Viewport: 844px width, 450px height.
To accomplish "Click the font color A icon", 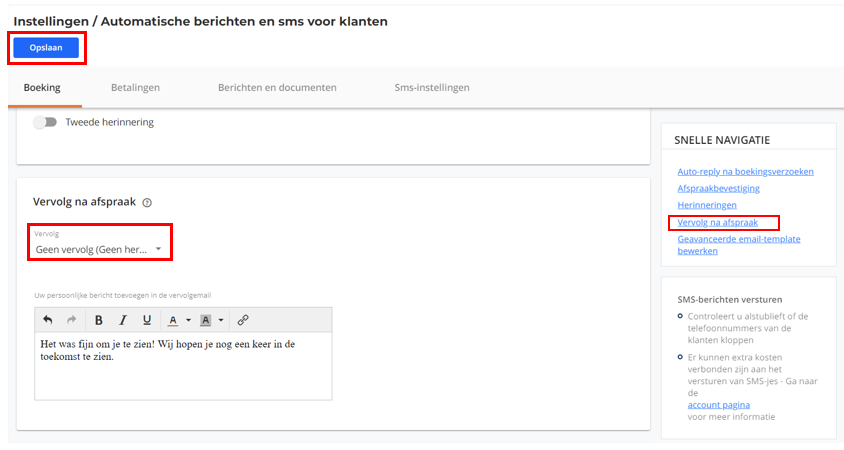I will 173,321.
